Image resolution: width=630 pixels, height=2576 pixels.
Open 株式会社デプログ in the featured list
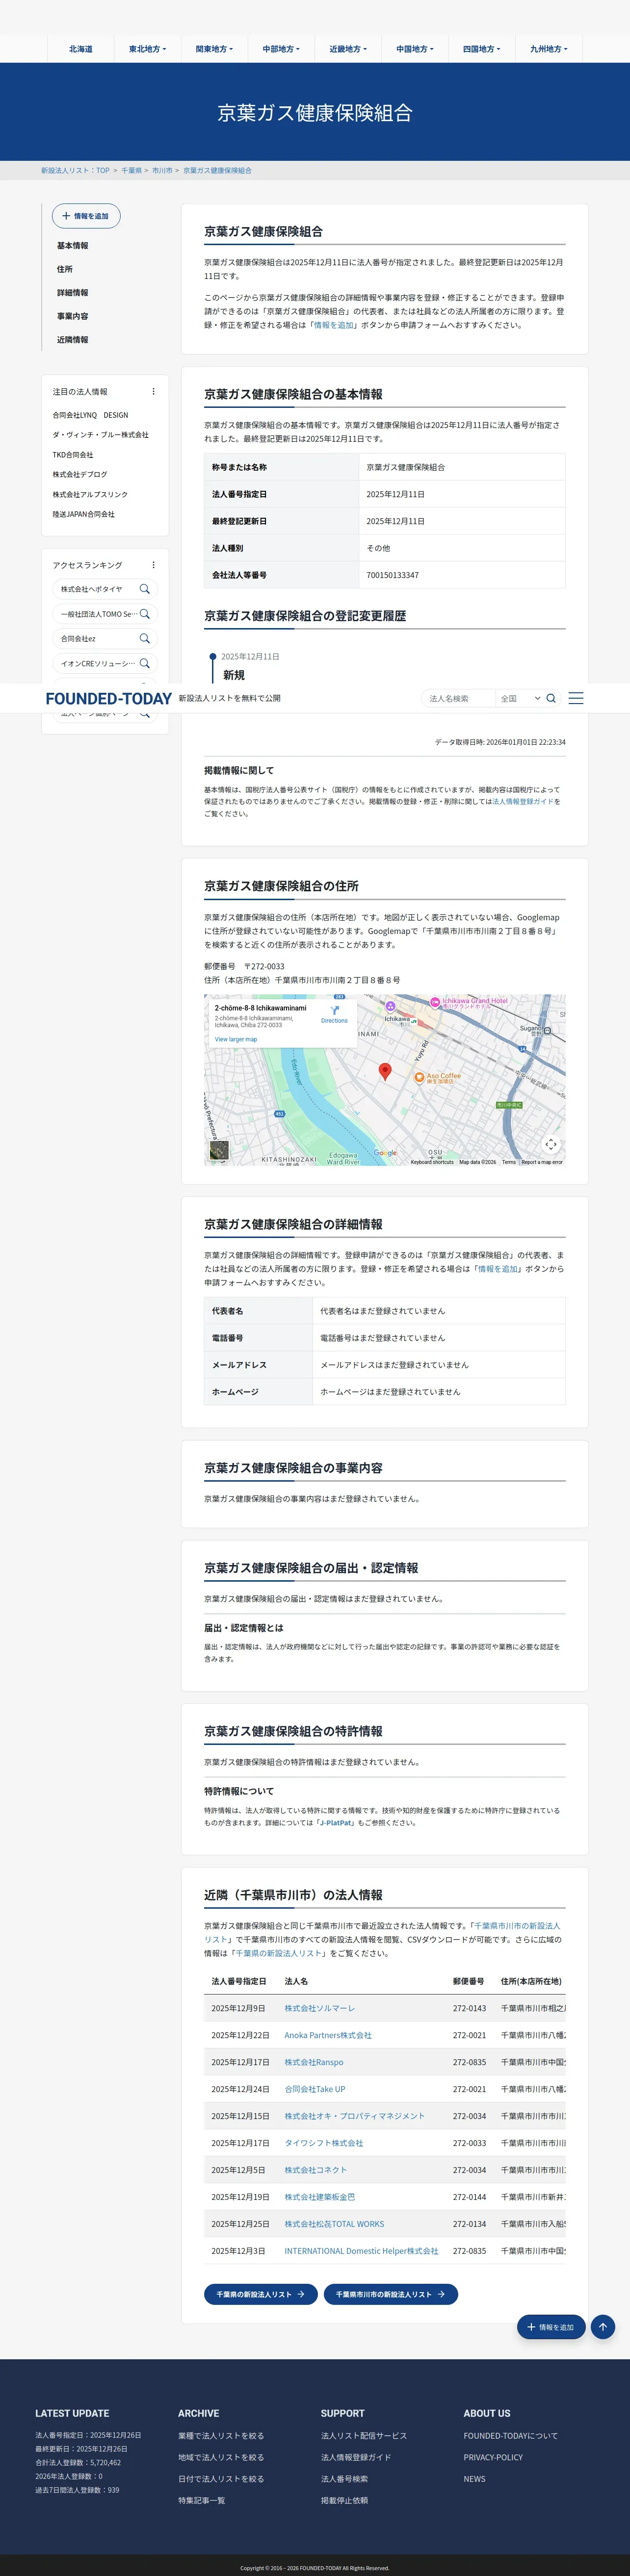(80, 475)
